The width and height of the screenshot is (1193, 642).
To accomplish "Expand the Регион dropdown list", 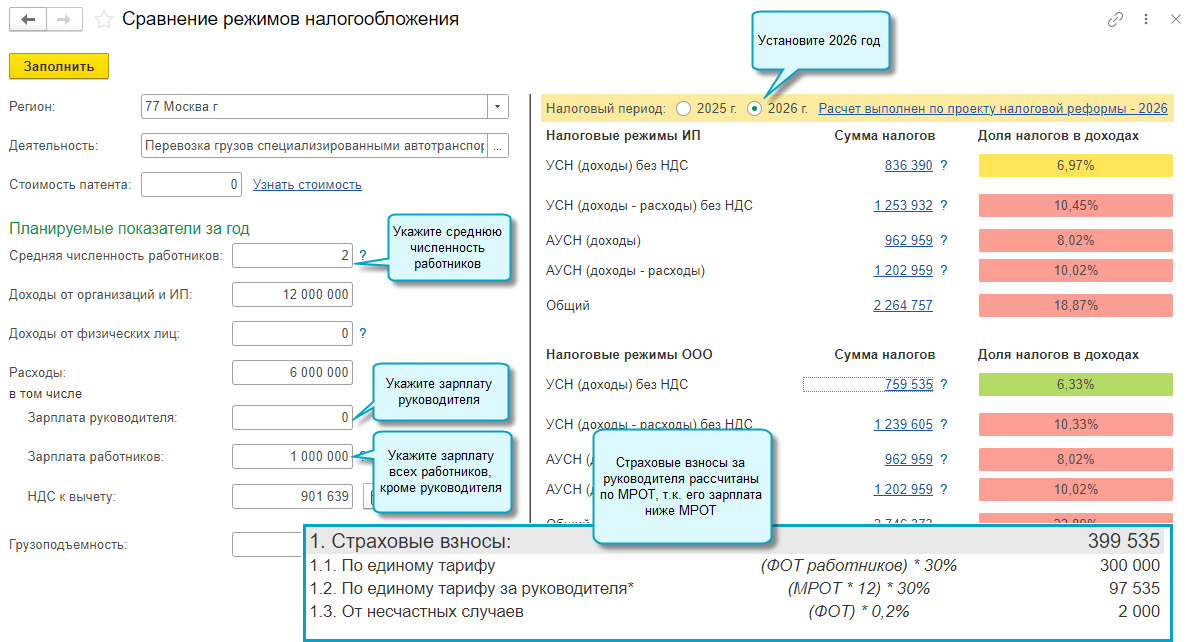I will click(497, 106).
